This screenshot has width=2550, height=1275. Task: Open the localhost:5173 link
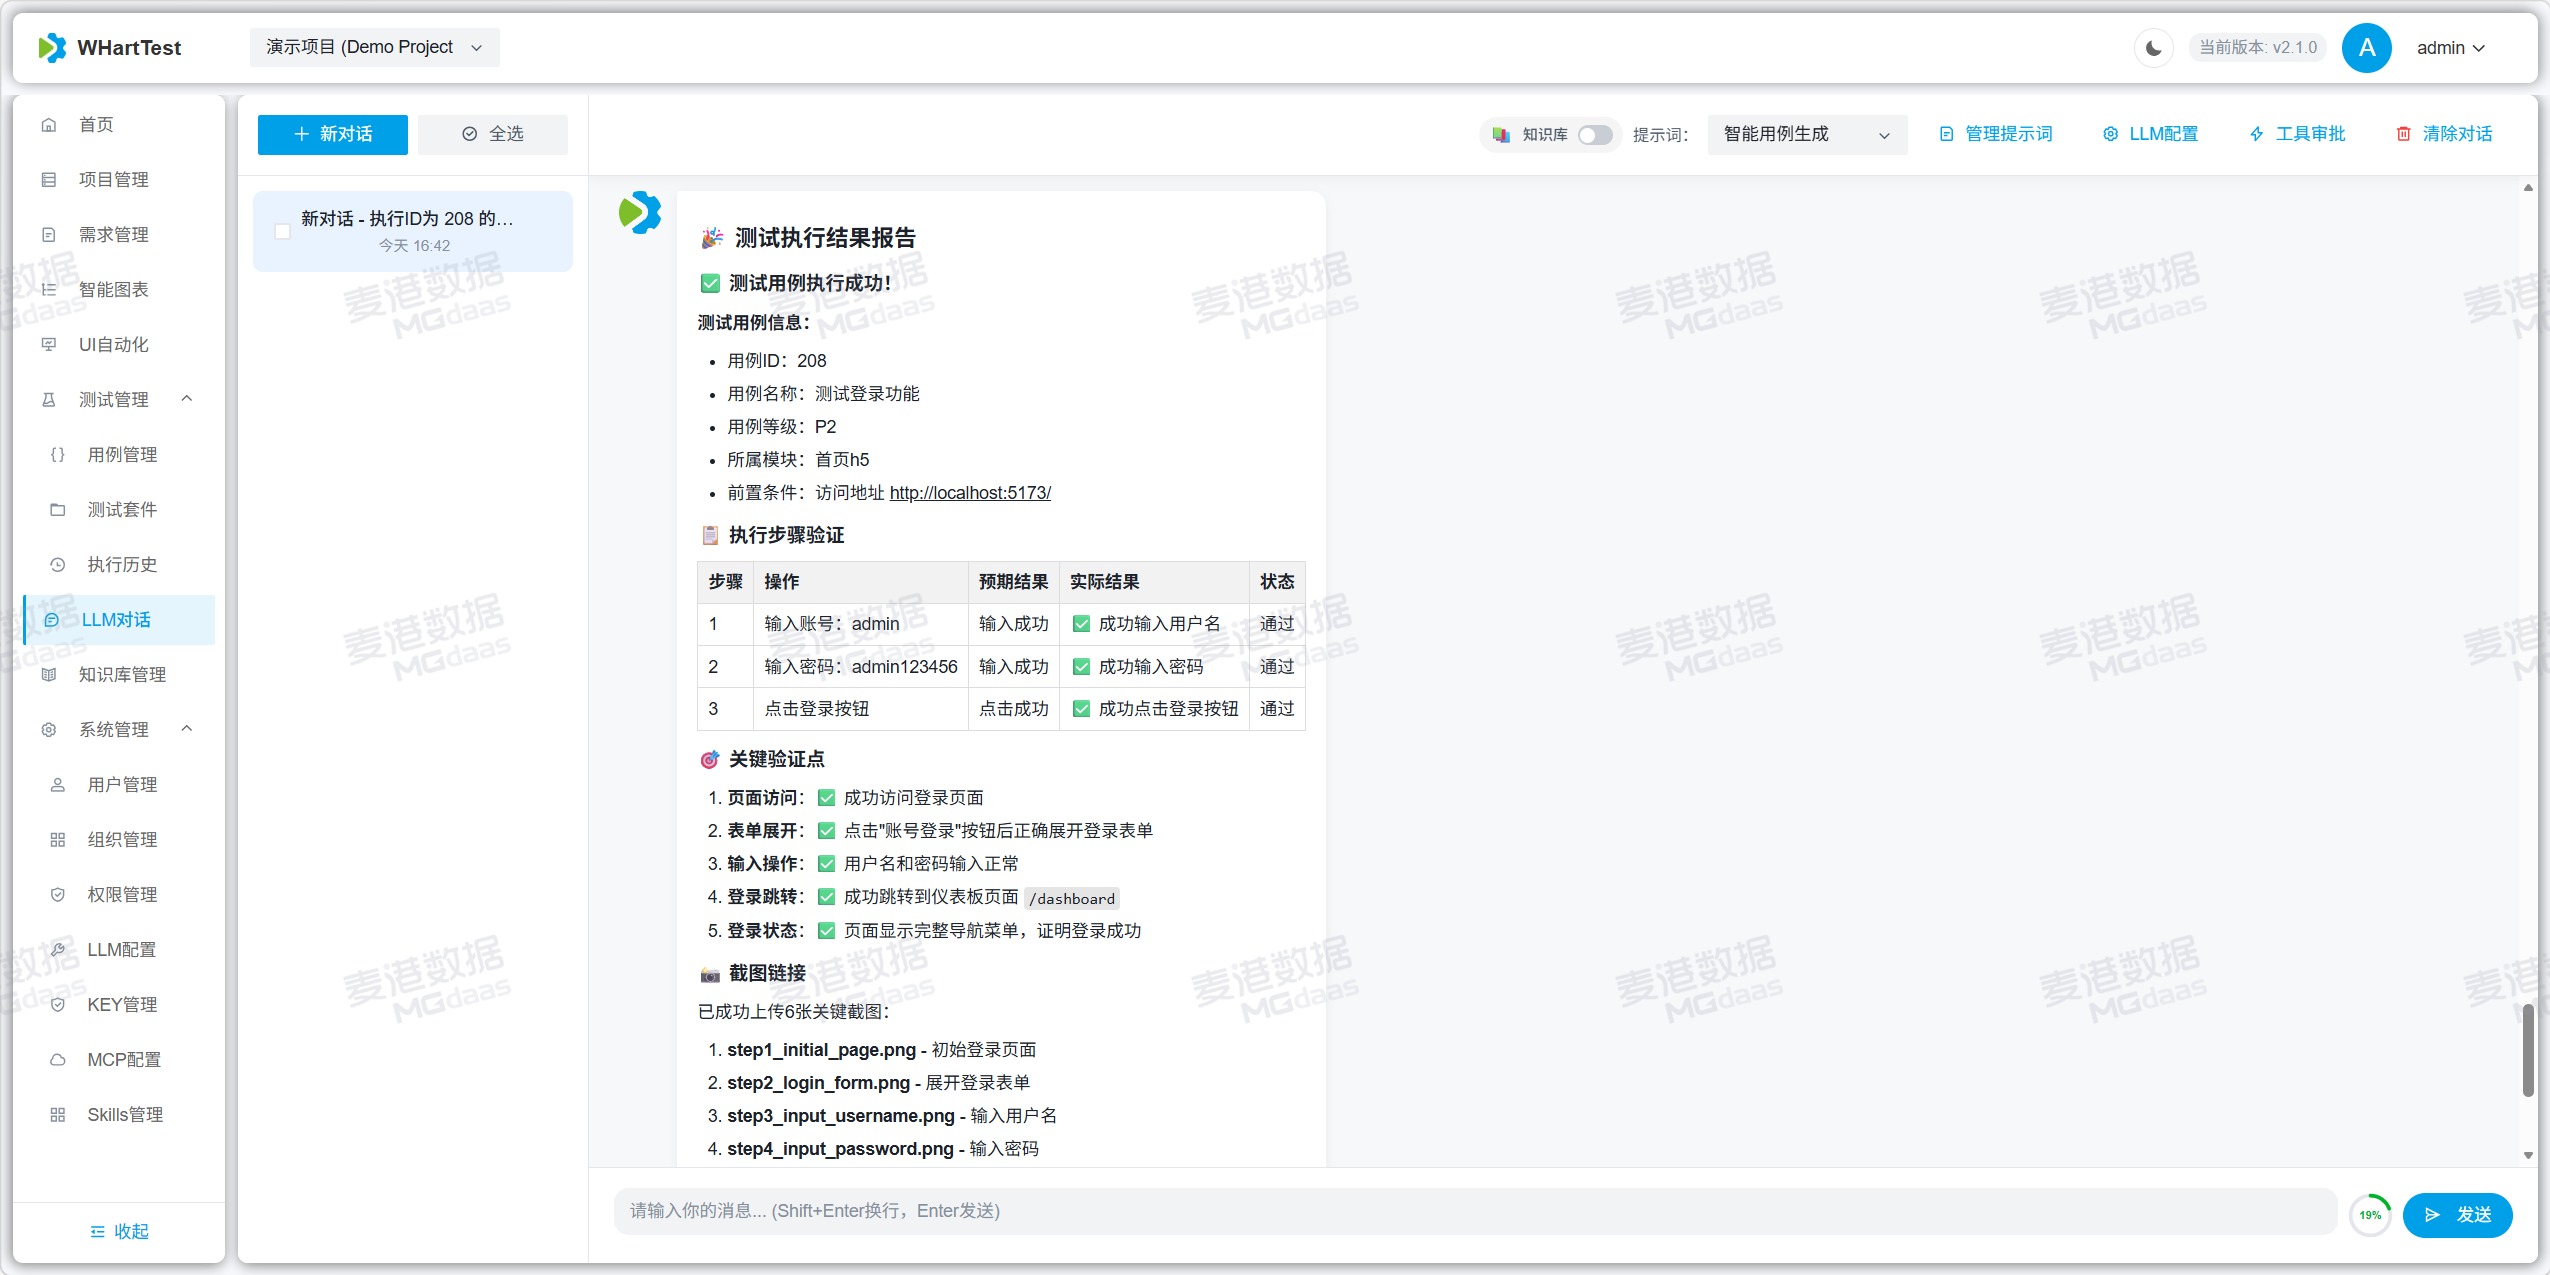(969, 493)
